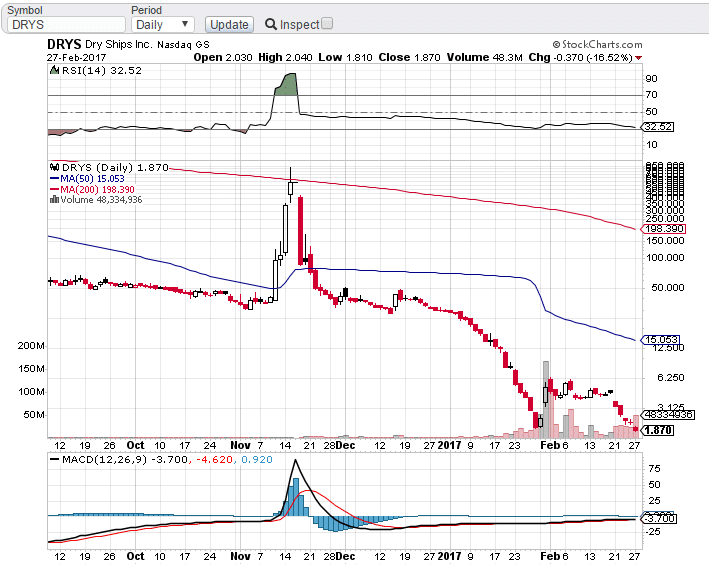709x571 pixels.
Task: Click the 198.390 red price tag on axis
Action: [663, 229]
